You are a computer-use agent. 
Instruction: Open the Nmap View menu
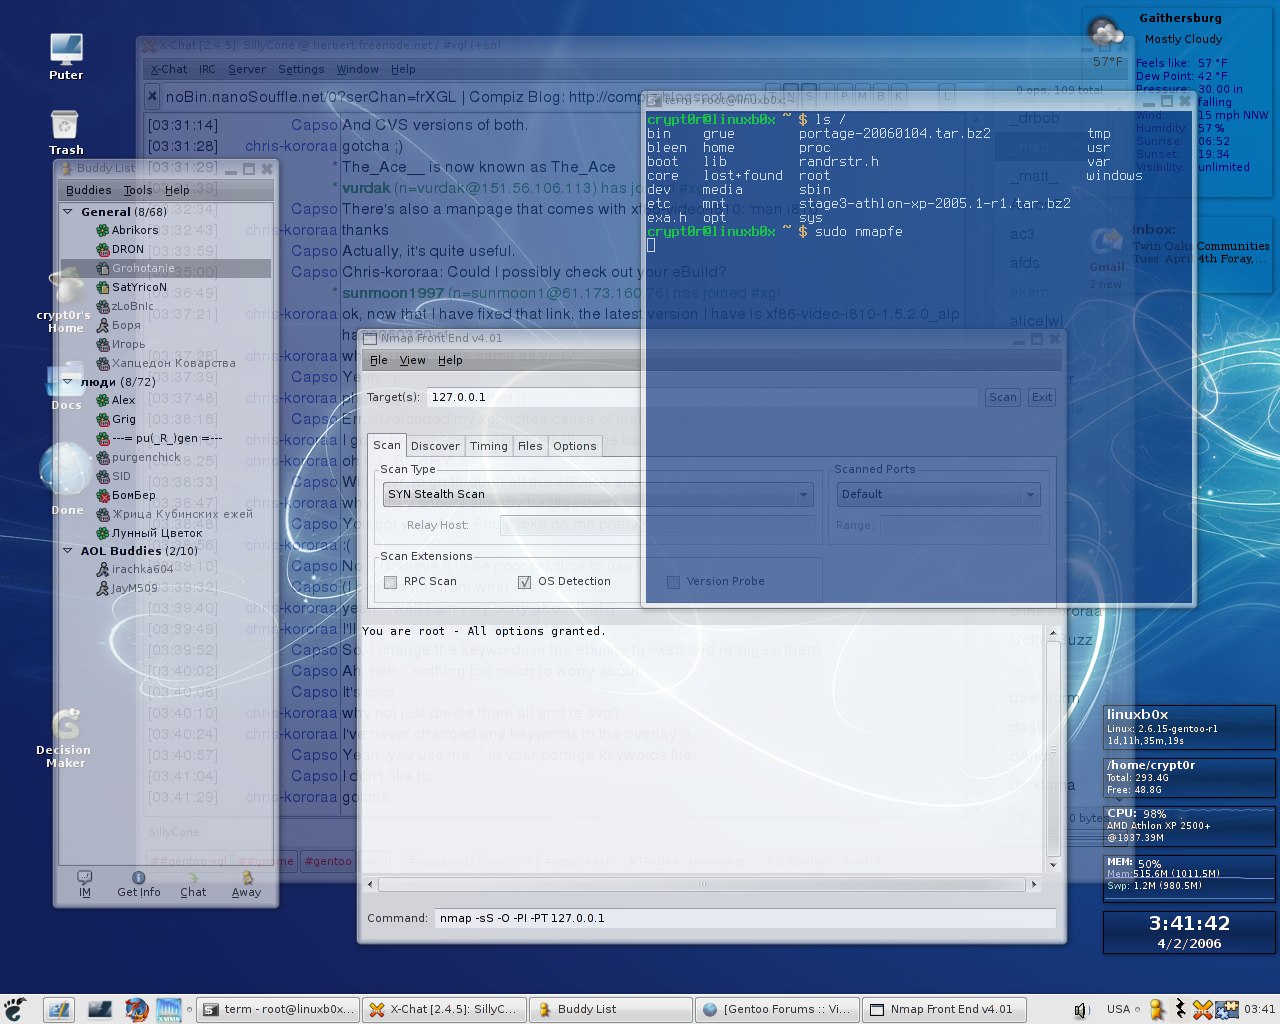tap(412, 360)
